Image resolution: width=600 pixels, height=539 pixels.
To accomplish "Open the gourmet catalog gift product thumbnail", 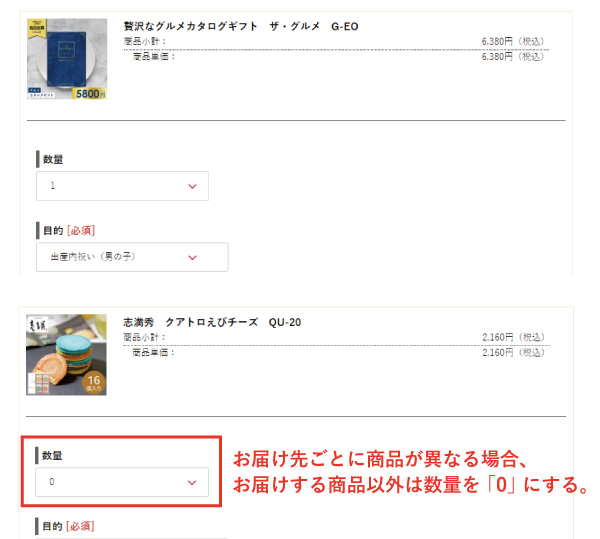I will point(67,59).
